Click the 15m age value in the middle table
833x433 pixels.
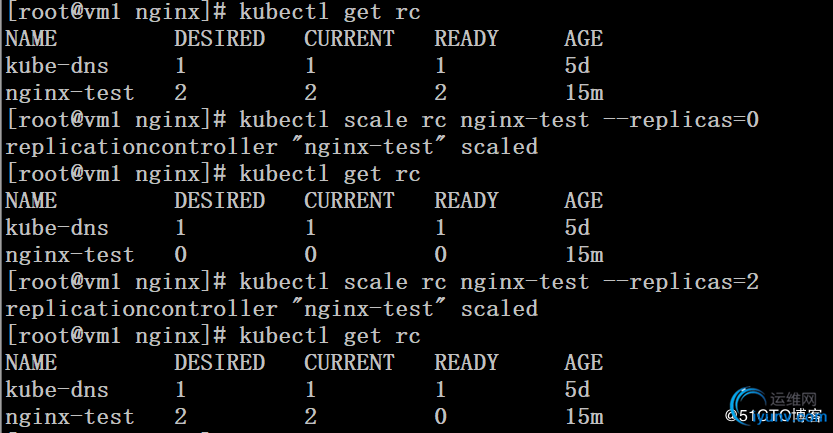(583, 255)
